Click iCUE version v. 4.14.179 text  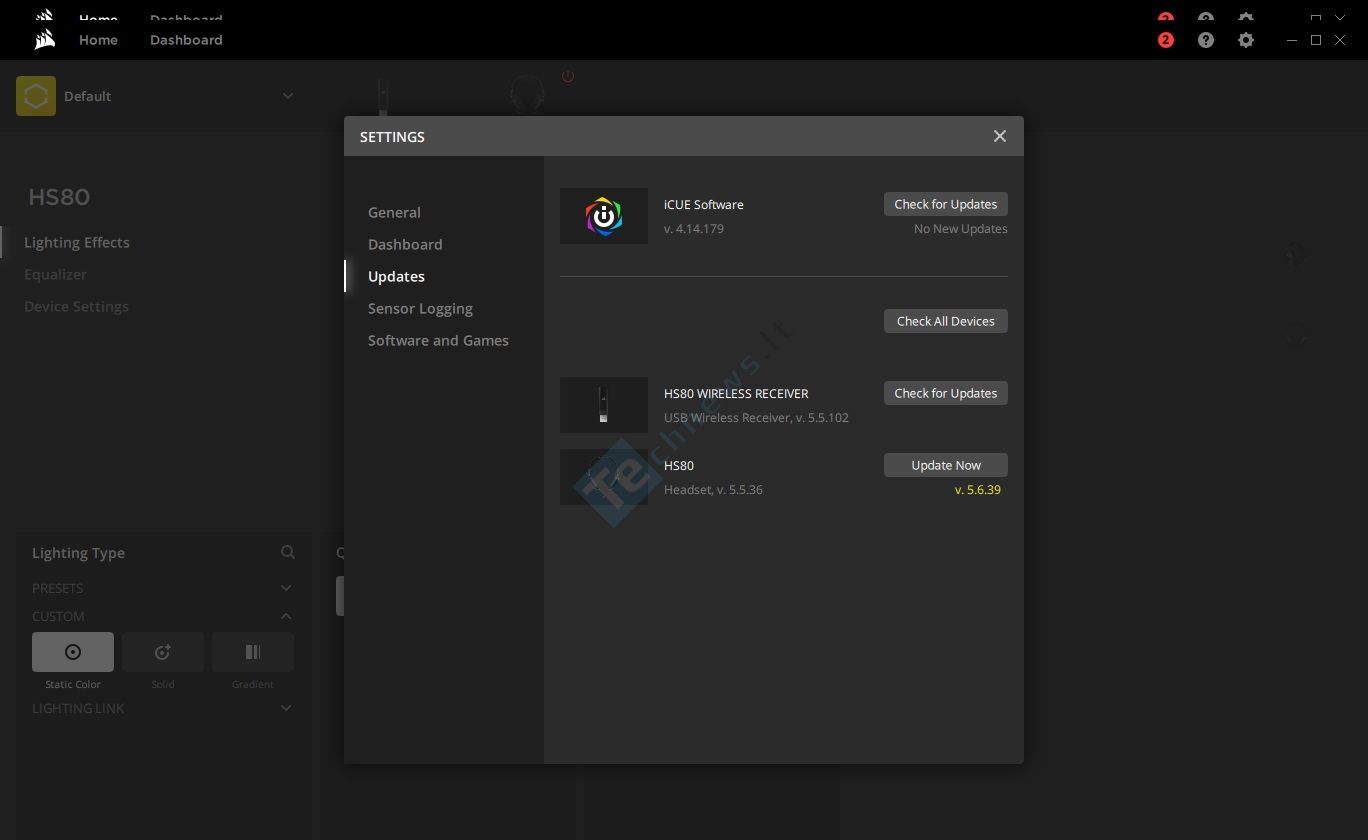click(x=694, y=229)
